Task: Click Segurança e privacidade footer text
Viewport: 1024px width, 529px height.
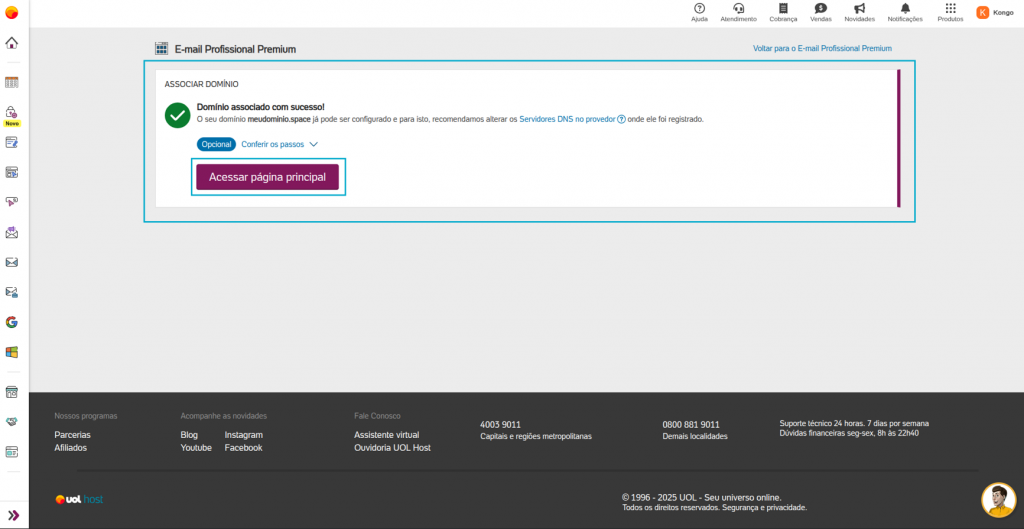Action: point(763,507)
